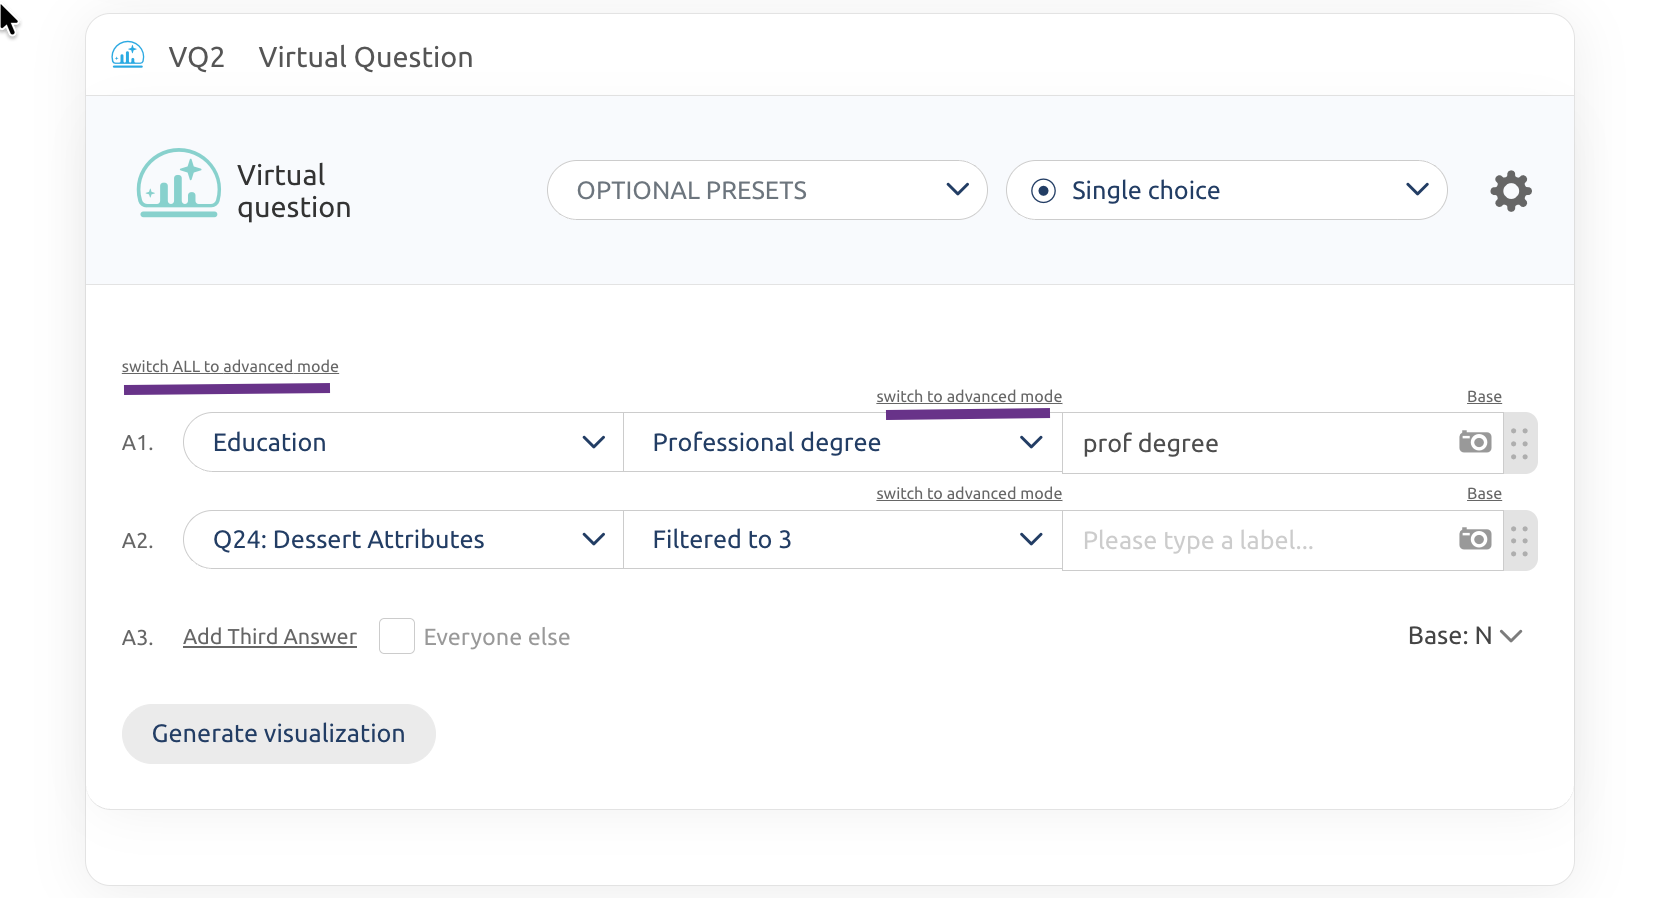This screenshot has width=1662, height=898.
Task: Open the Base: N dropdown
Action: point(1465,636)
